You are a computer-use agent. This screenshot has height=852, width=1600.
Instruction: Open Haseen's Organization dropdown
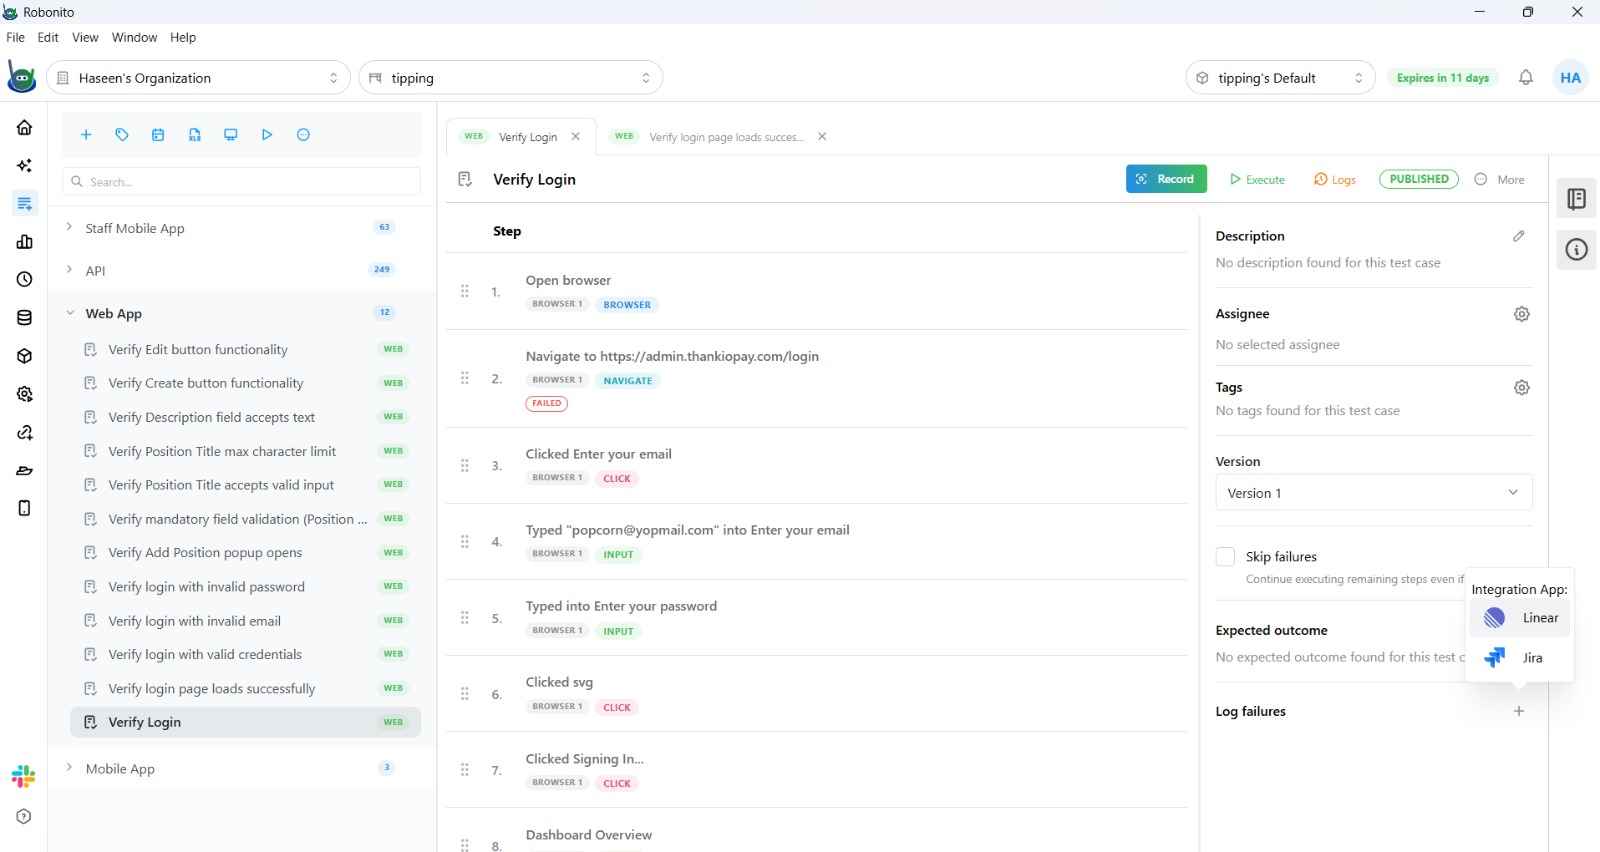[x=198, y=78]
